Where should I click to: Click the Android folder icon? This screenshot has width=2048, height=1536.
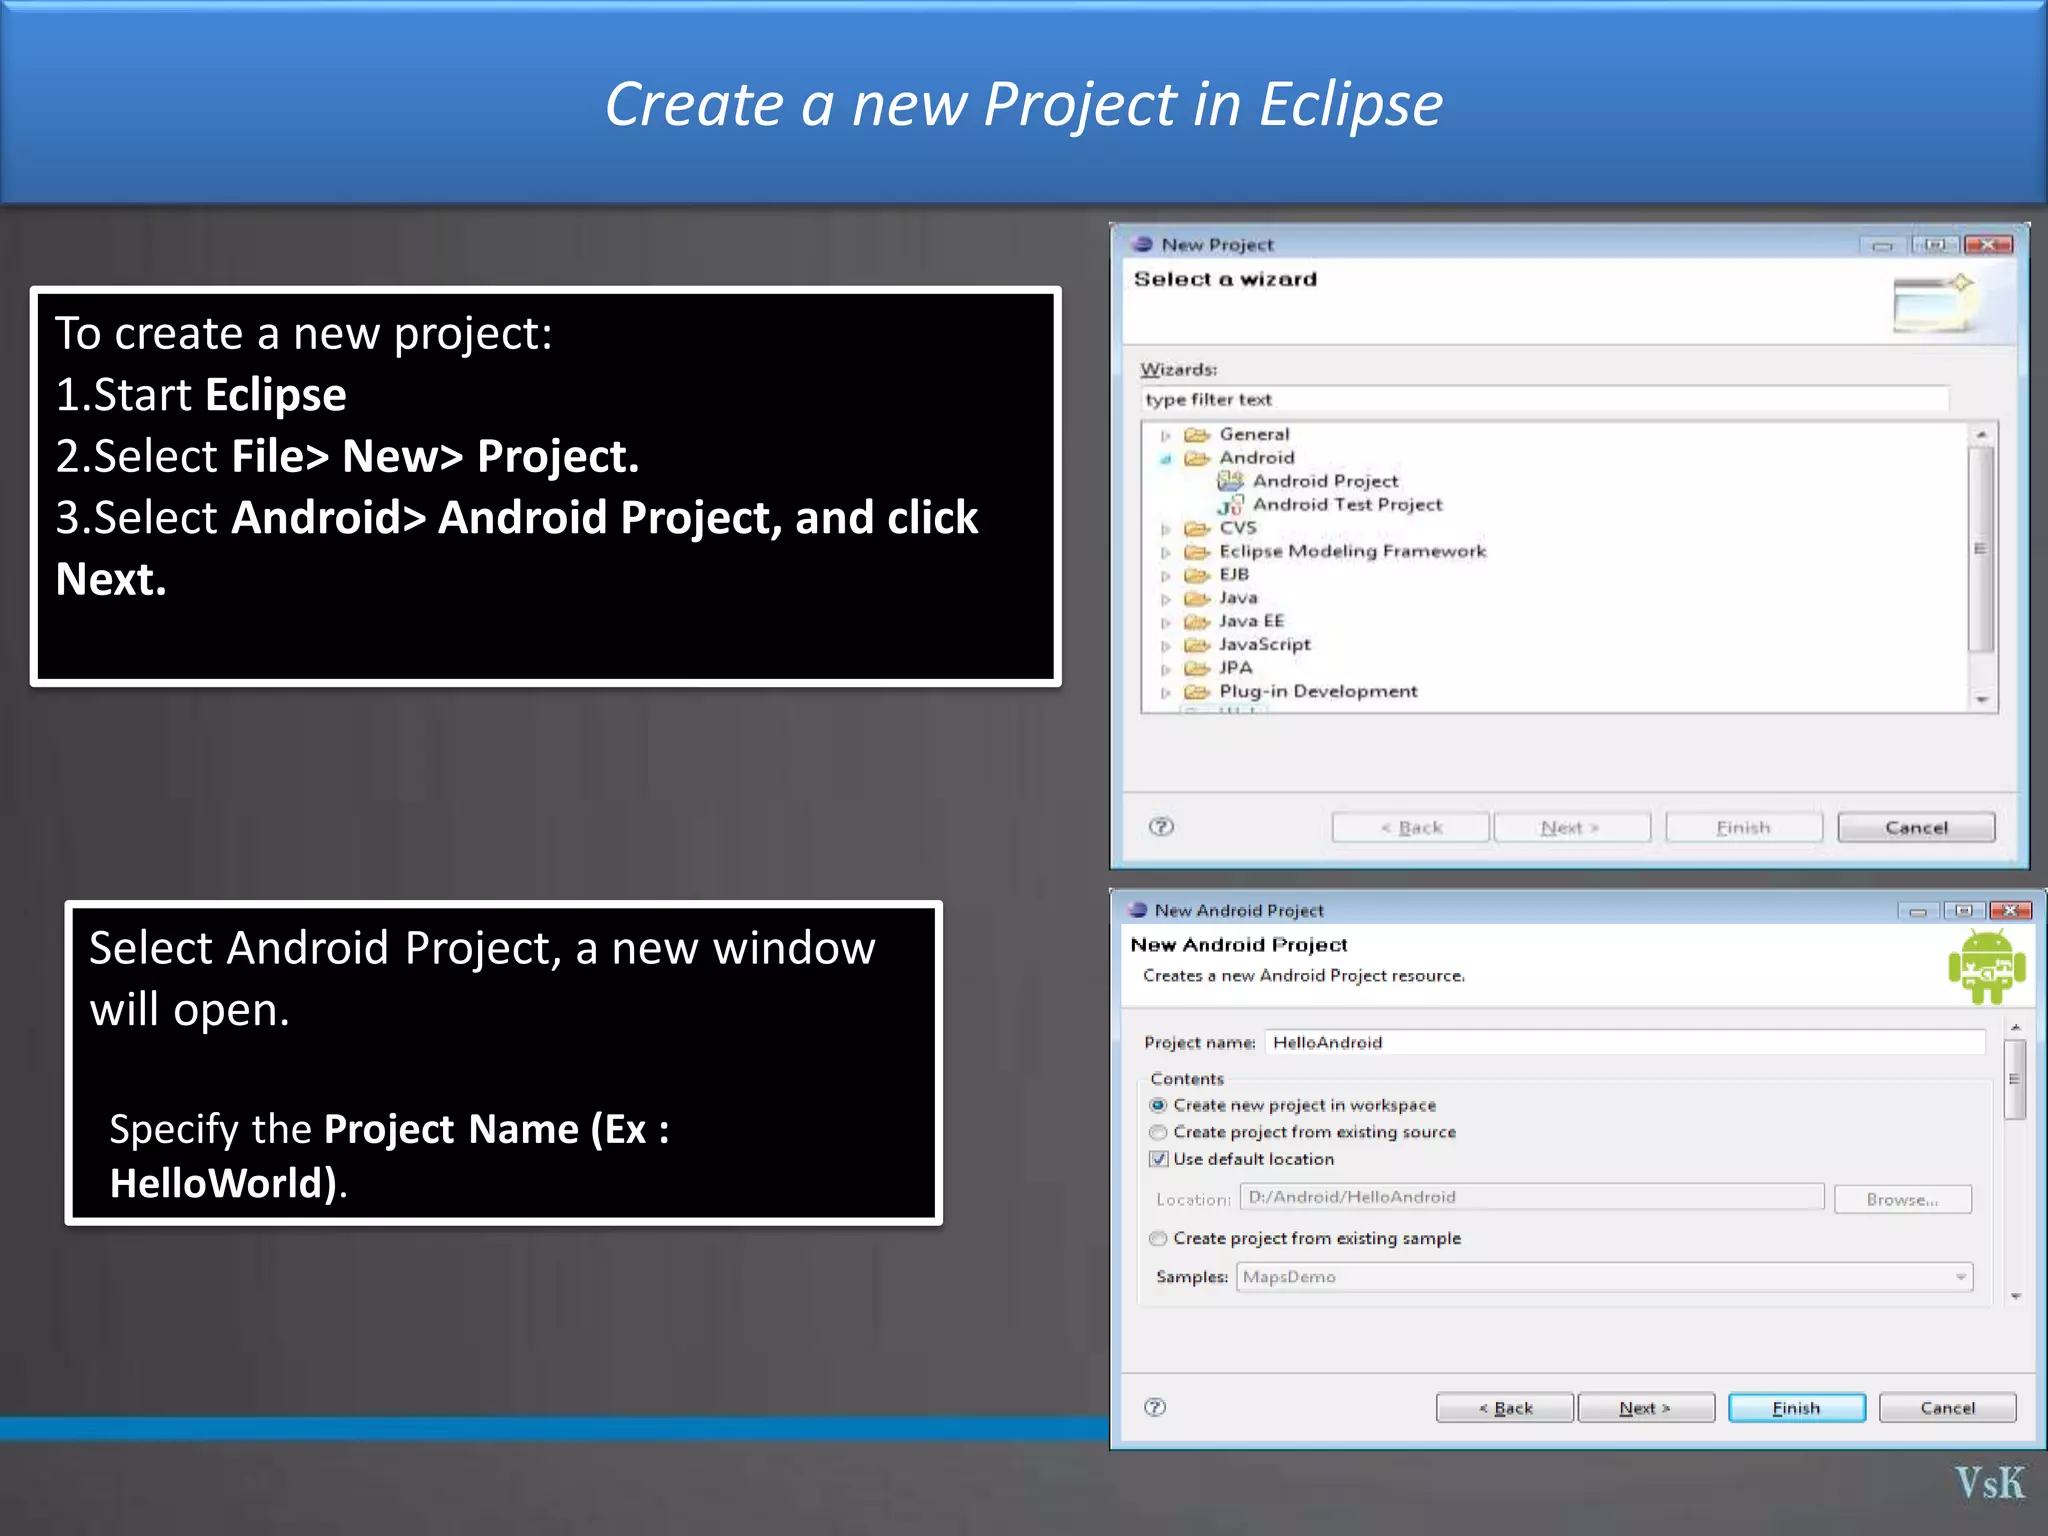pyautogui.click(x=1197, y=458)
